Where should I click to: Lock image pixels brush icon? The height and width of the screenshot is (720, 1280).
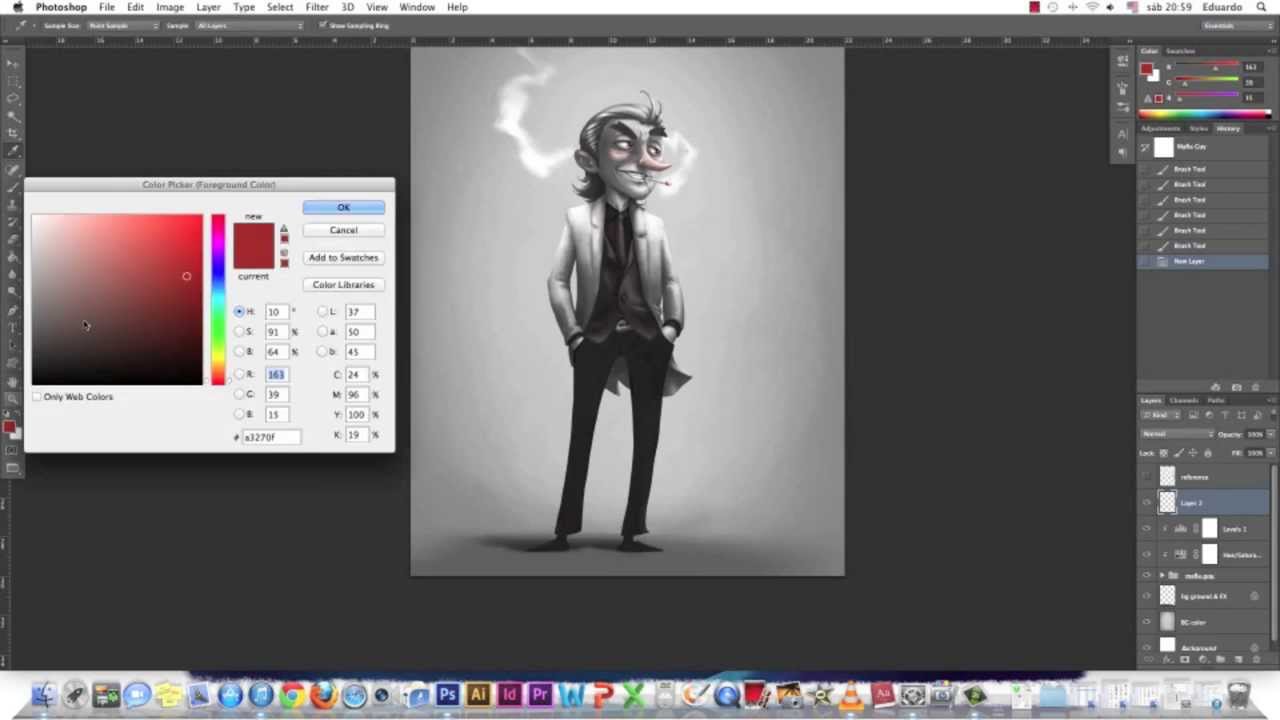point(1180,452)
